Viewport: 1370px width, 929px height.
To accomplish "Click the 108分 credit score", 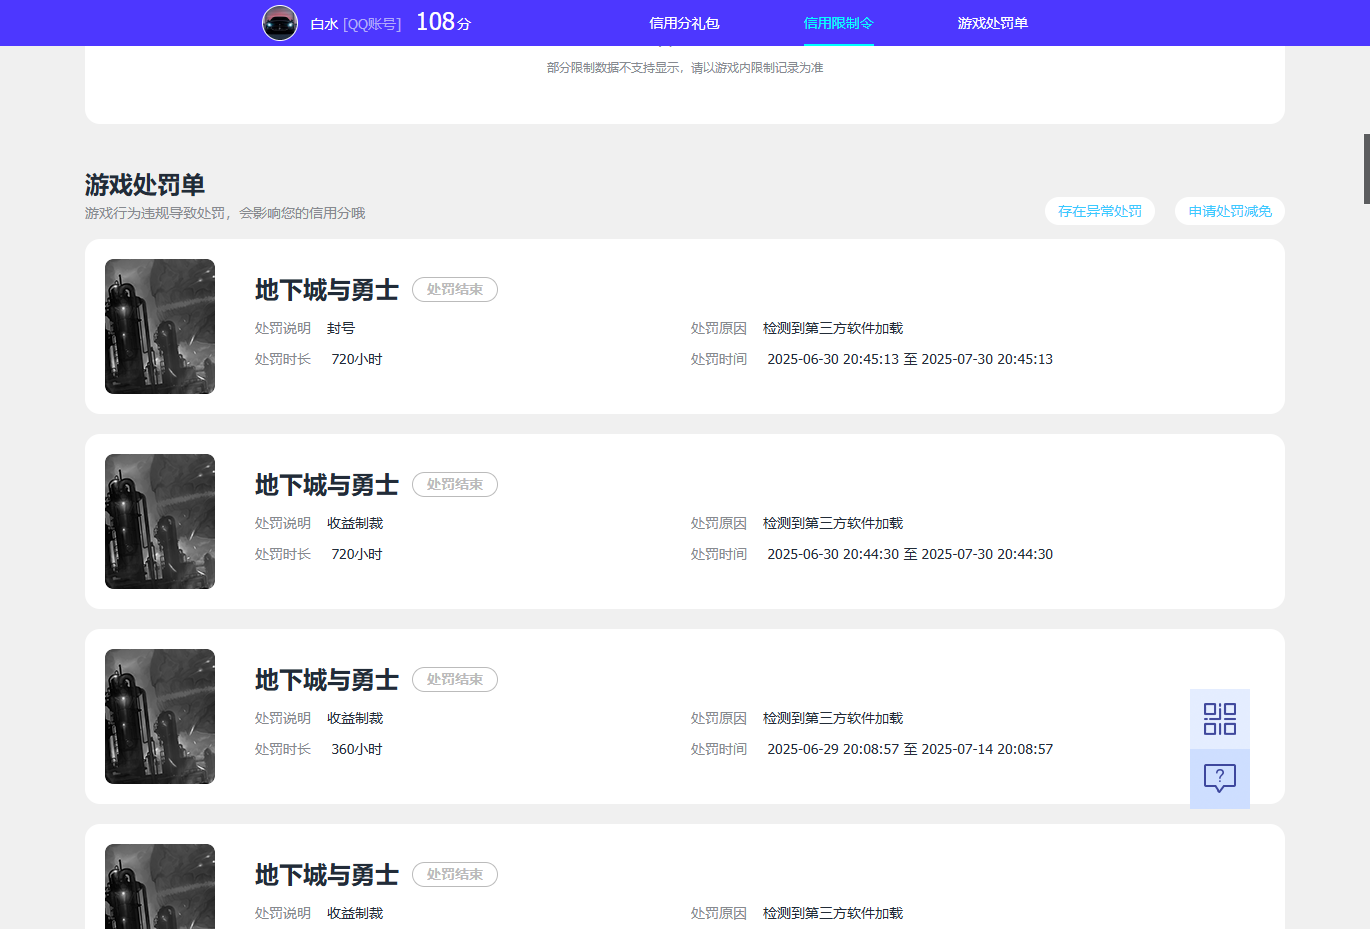I will pos(443,22).
